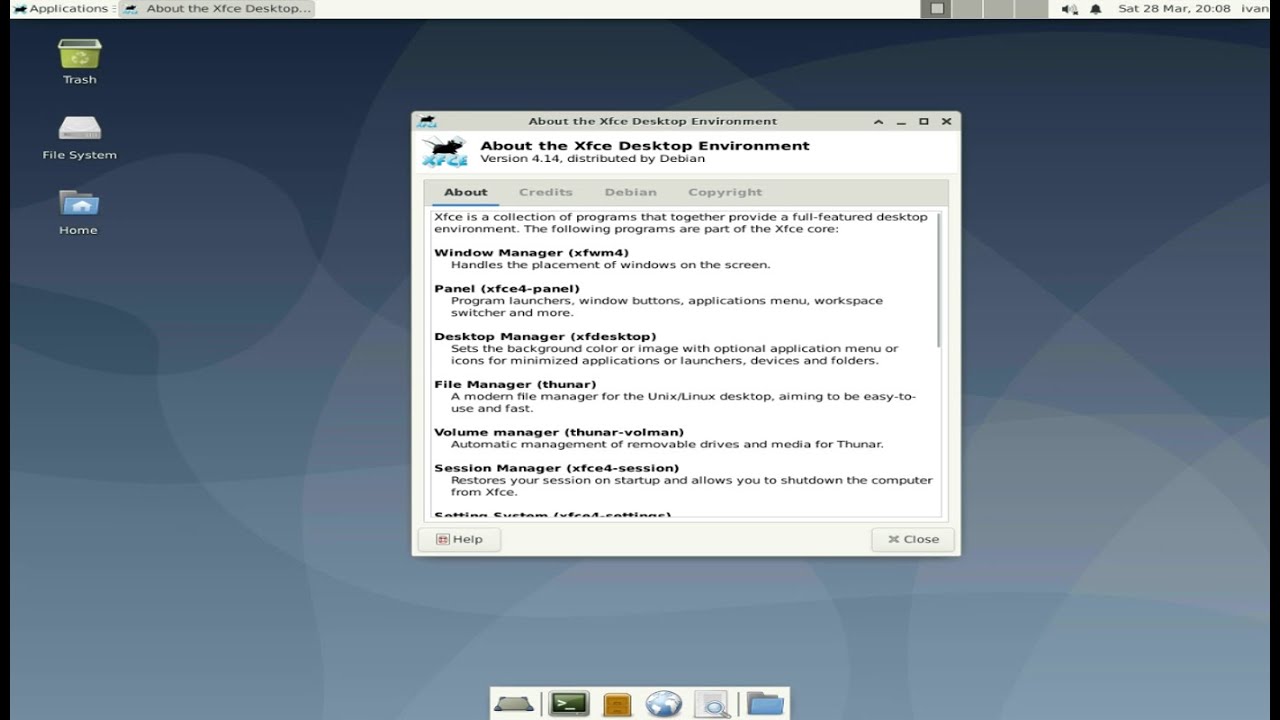Switch to the fourth workspace
This screenshot has width=1280, height=720.
click(x=1031, y=9)
